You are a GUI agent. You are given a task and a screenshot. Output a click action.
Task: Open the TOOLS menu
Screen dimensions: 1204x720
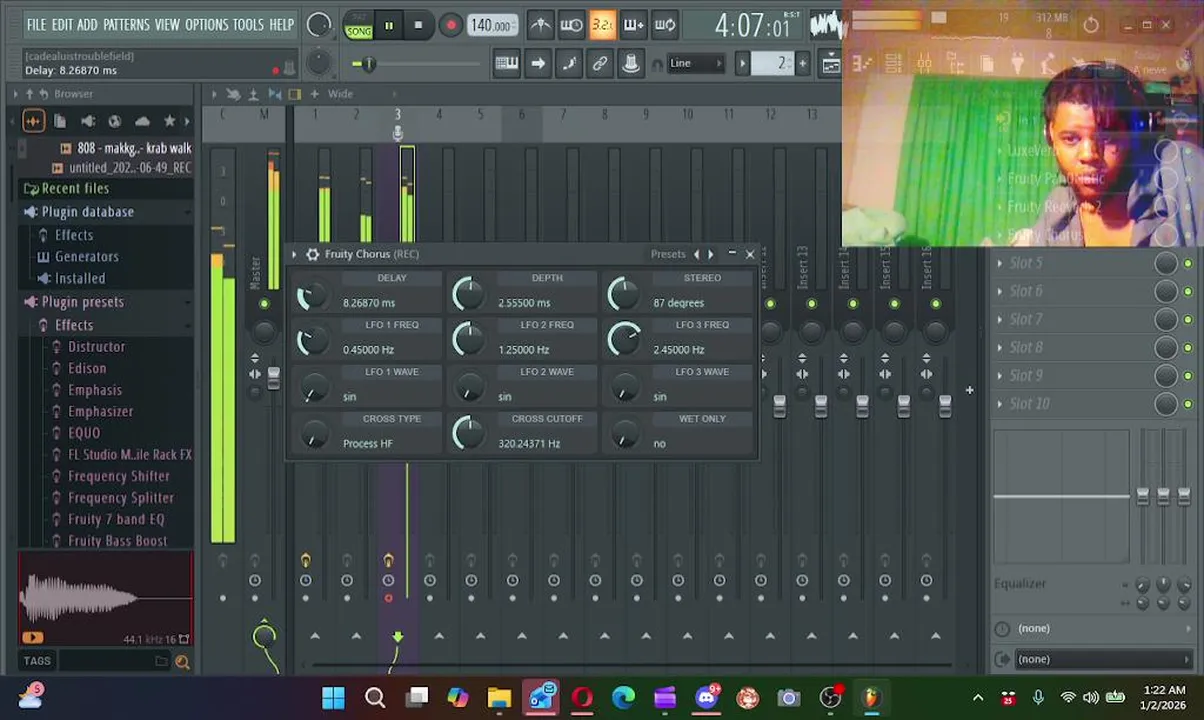[x=248, y=25]
